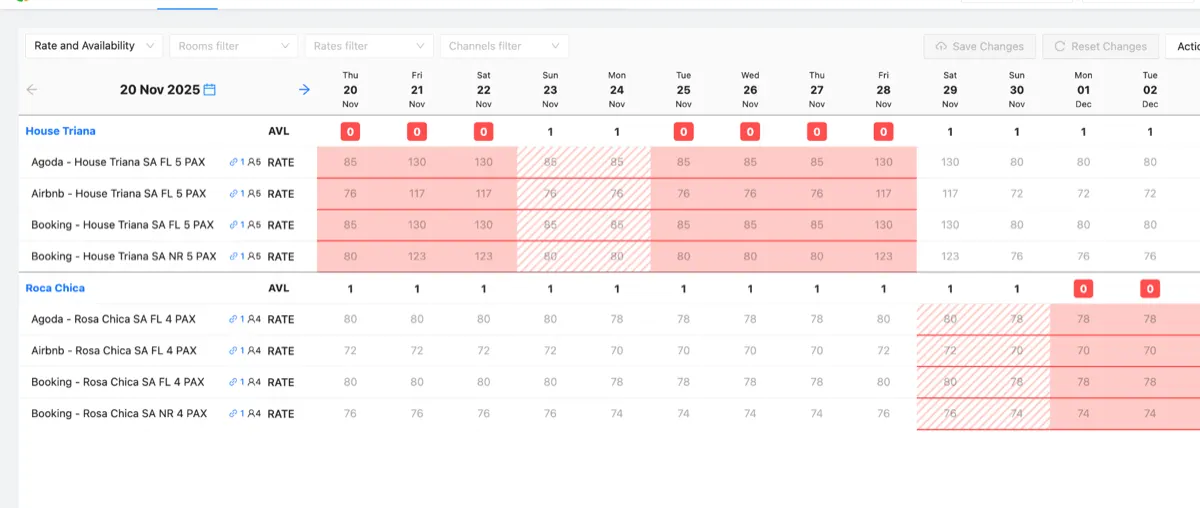Select Agoda House Triana rate for Sat 29 Nov
This screenshot has width=1200, height=508.
(x=950, y=162)
